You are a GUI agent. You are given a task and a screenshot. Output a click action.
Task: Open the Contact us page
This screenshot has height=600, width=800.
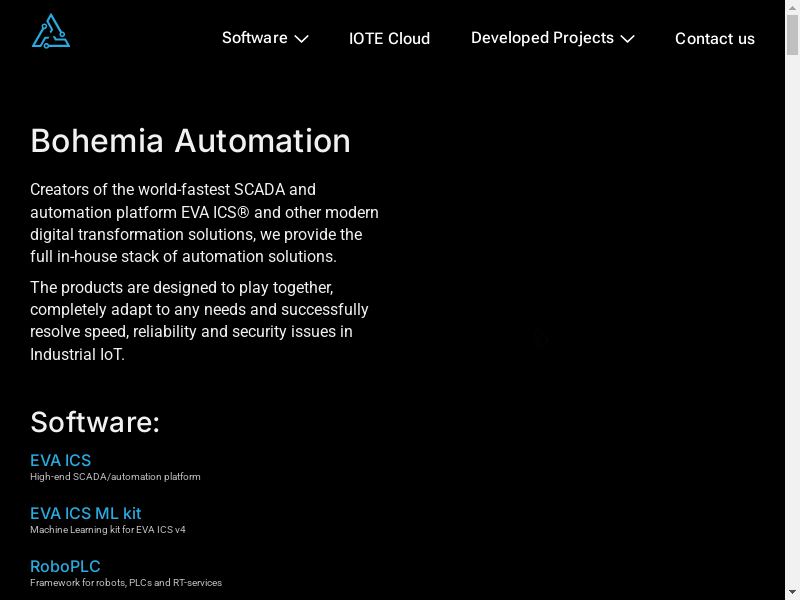(714, 39)
